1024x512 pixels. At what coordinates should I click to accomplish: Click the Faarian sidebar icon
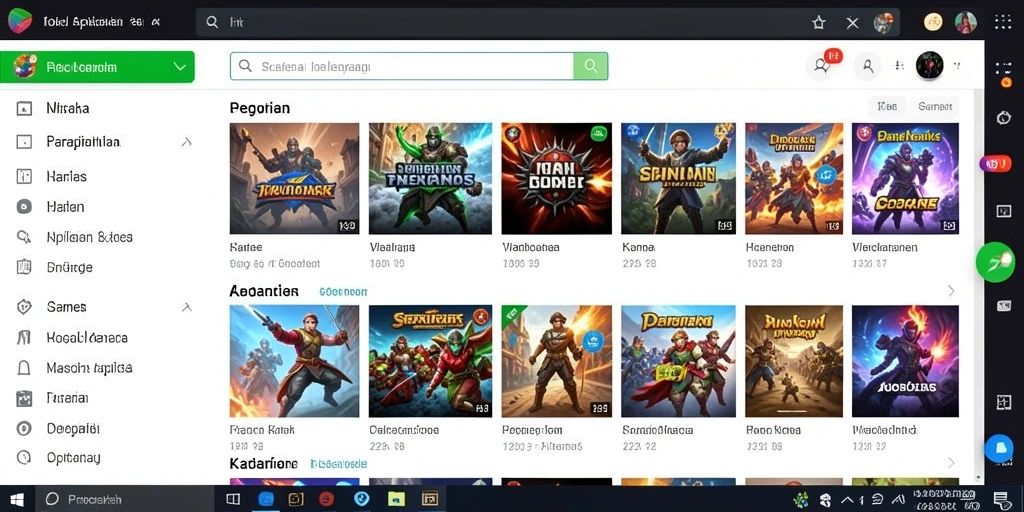tap(24, 398)
